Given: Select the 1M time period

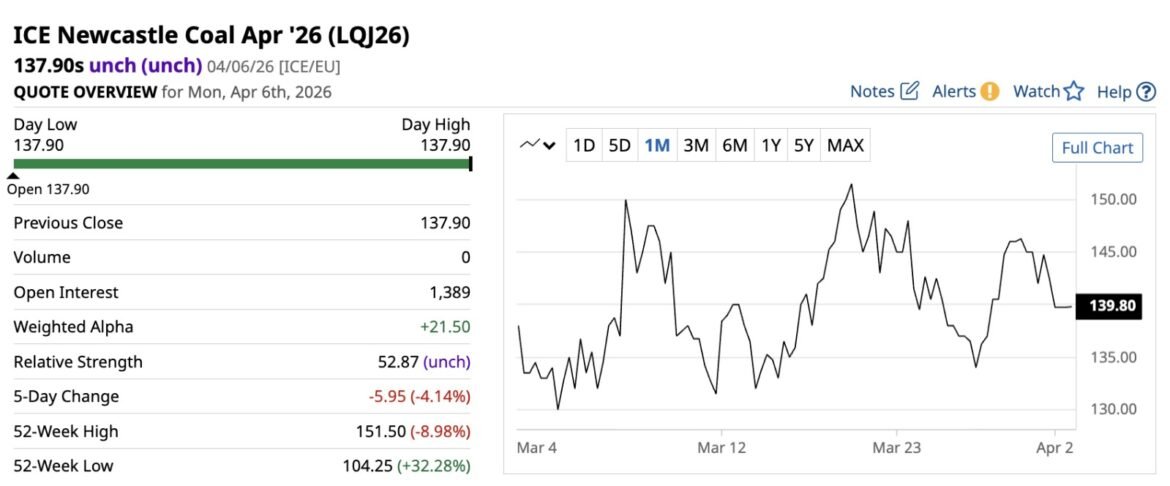Looking at the screenshot, I should (657, 146).
